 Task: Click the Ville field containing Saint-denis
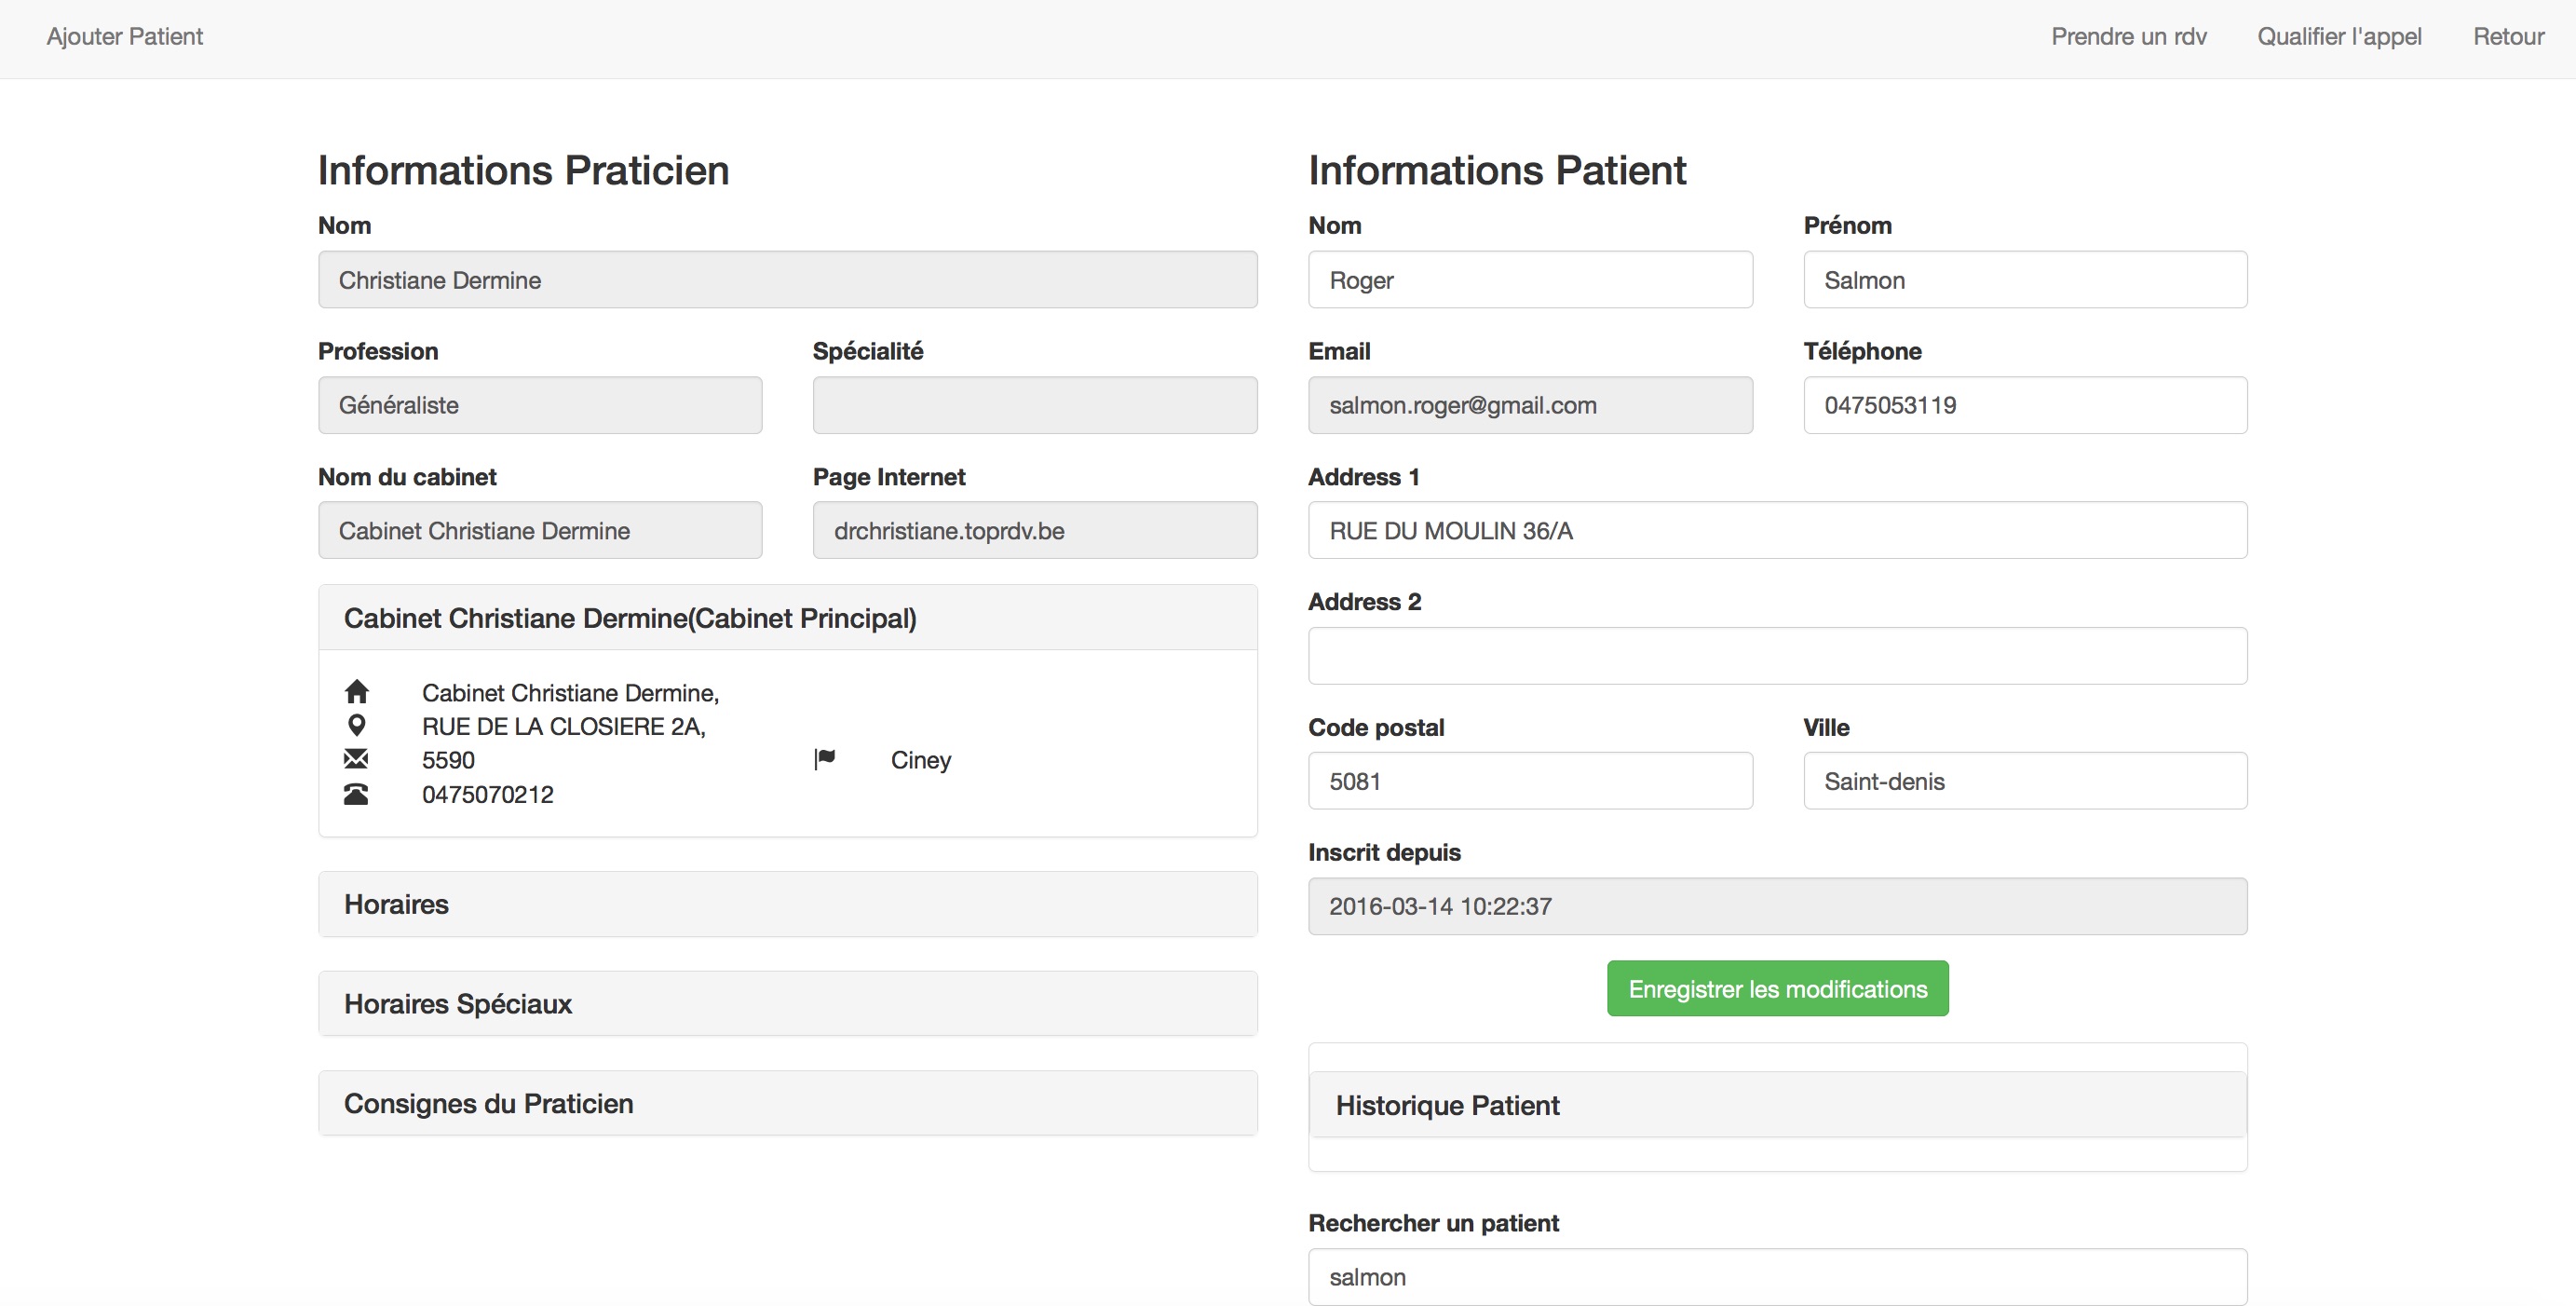2025,781
